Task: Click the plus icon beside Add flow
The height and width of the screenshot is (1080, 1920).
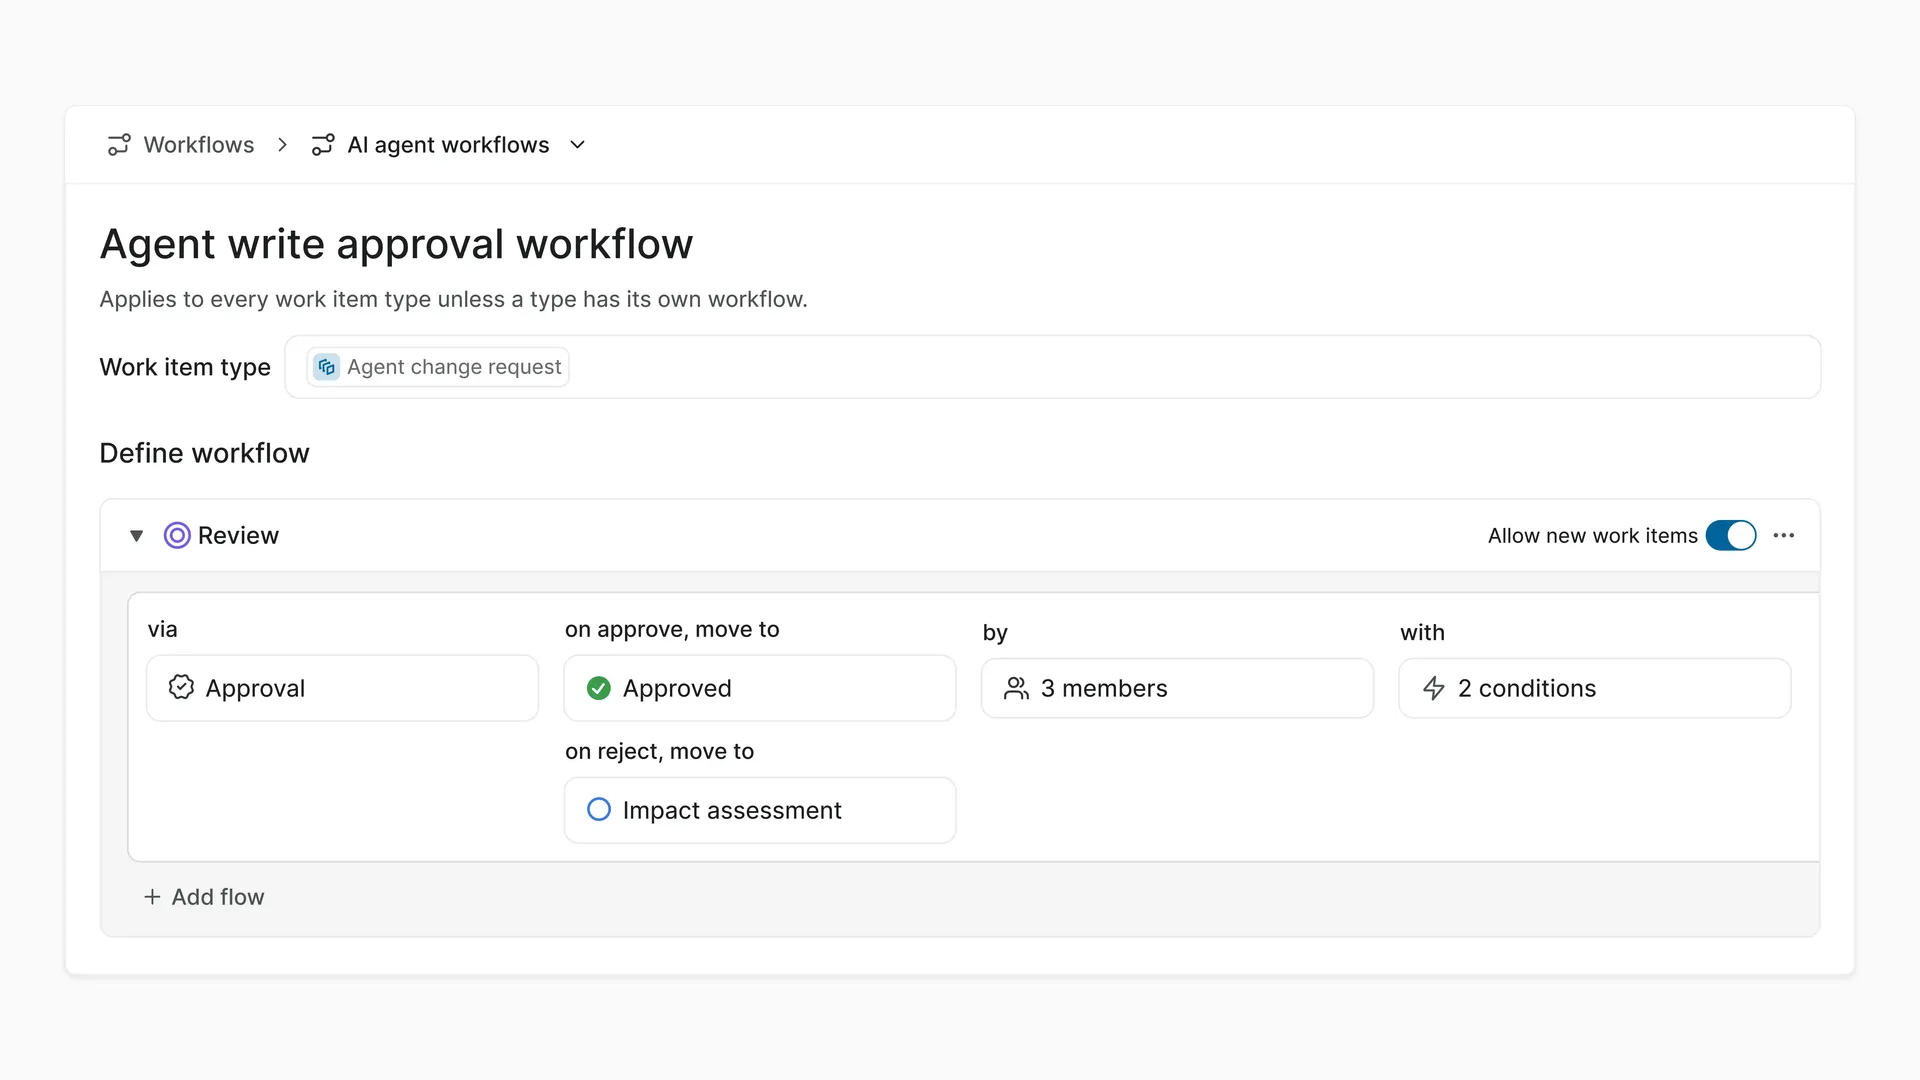Action: pos(152,897)
